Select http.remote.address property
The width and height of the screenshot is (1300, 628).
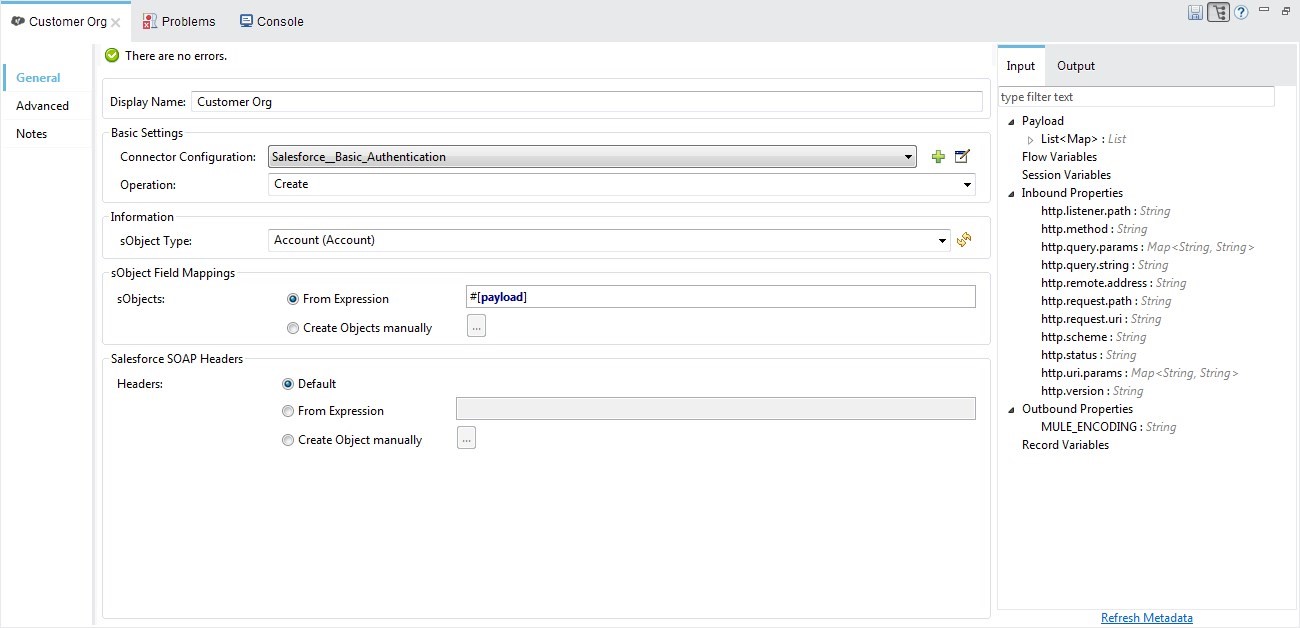click(1113, 283)
